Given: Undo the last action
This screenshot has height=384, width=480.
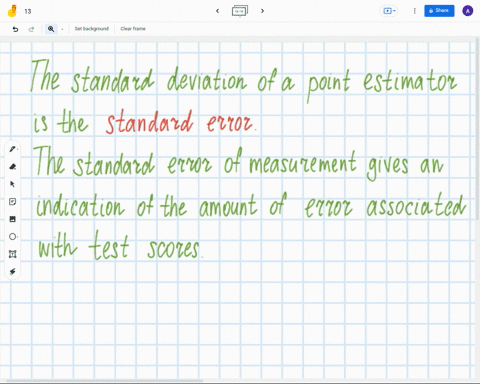Looking at the screenshot, I should (15, 29).
